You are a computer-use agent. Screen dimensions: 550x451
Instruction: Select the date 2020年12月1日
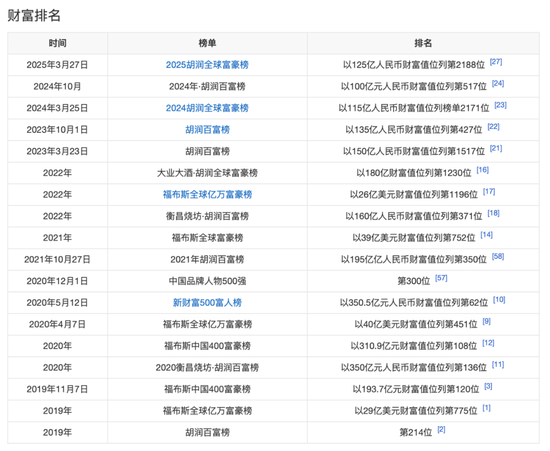57,281
